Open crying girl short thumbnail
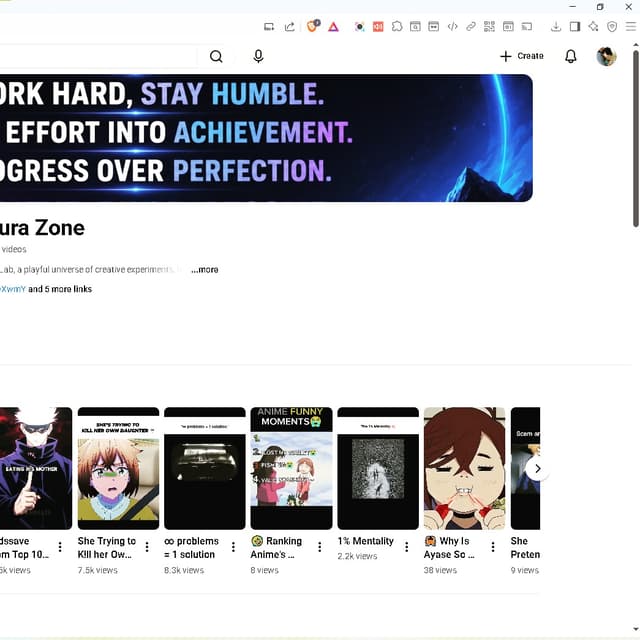Screen dimensions: 640x640 (x=118, y=468)
